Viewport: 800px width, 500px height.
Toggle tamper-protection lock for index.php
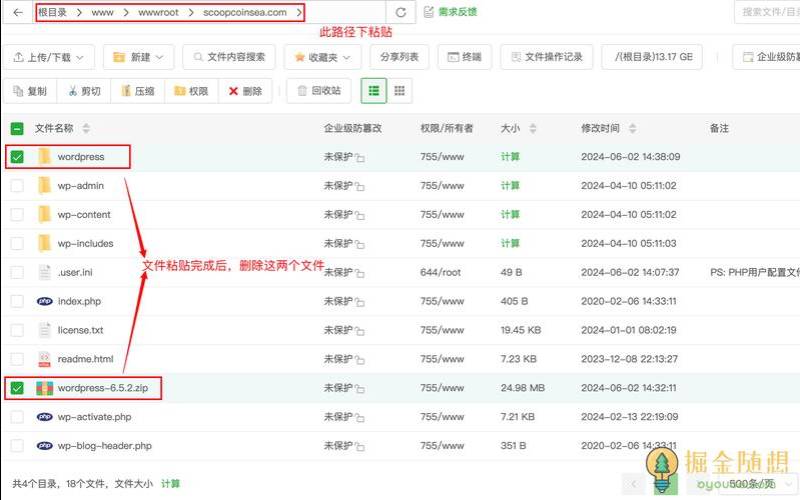[360, 302]
